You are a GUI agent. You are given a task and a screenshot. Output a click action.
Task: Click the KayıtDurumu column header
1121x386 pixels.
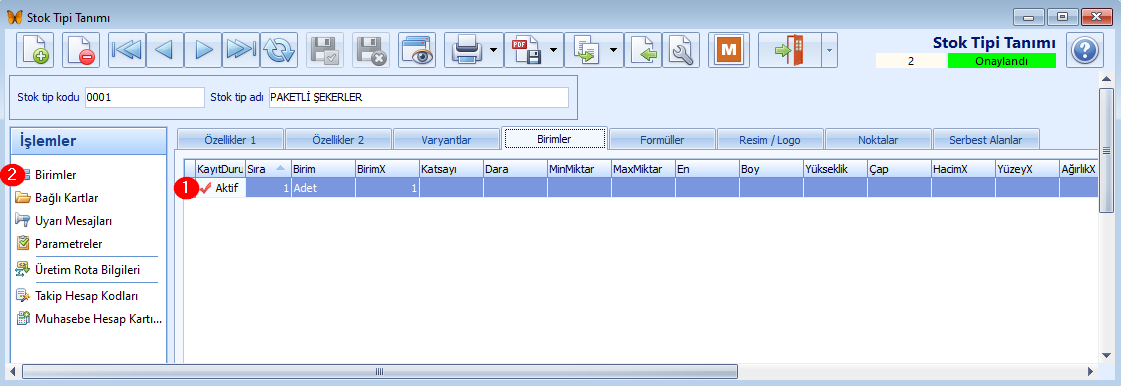(x=219, y=169)
